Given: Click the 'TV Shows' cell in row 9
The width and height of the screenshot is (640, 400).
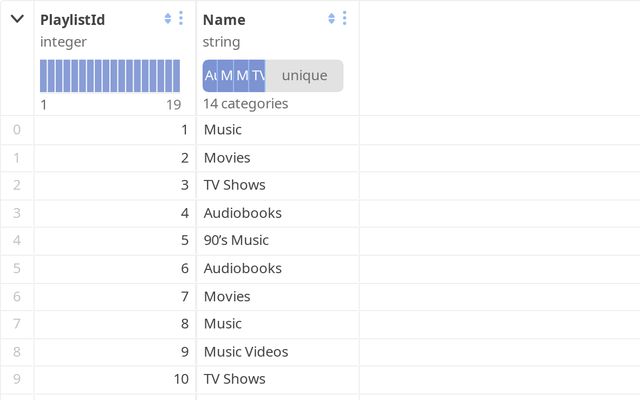Looking at the screenshot, I should click(234, 379).
